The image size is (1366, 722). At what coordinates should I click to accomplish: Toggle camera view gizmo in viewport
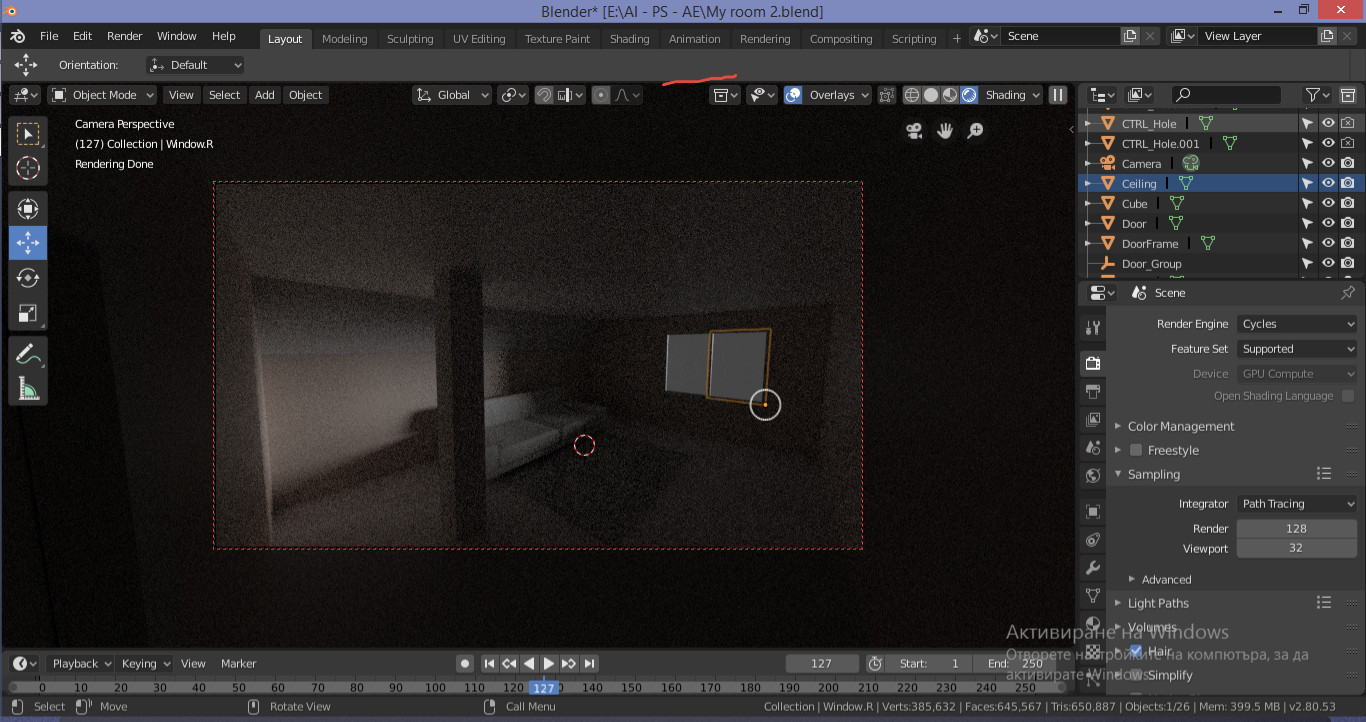(x=914, y=131)
